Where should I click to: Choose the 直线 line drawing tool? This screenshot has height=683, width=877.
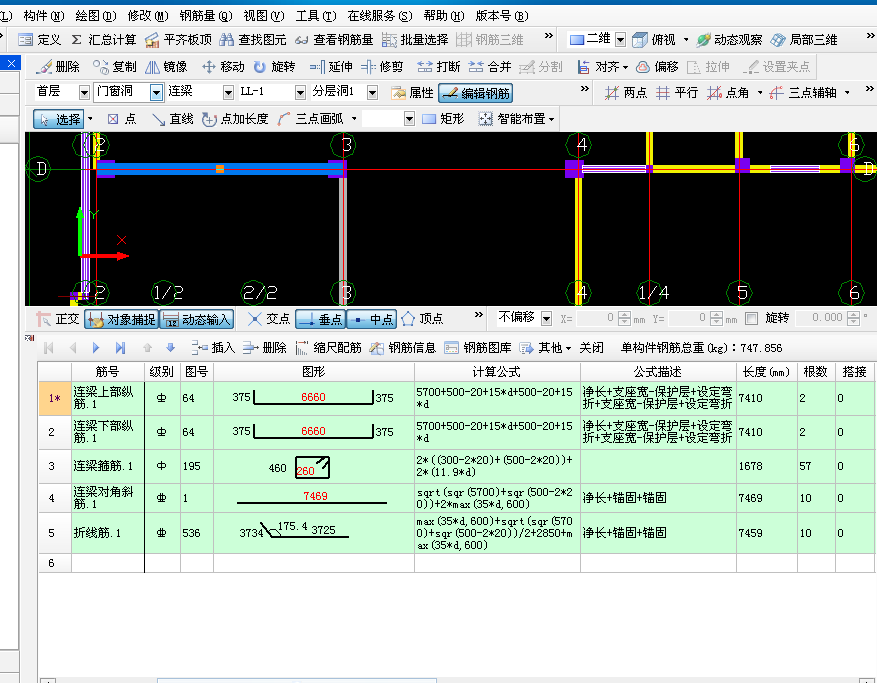pos(172,119)
